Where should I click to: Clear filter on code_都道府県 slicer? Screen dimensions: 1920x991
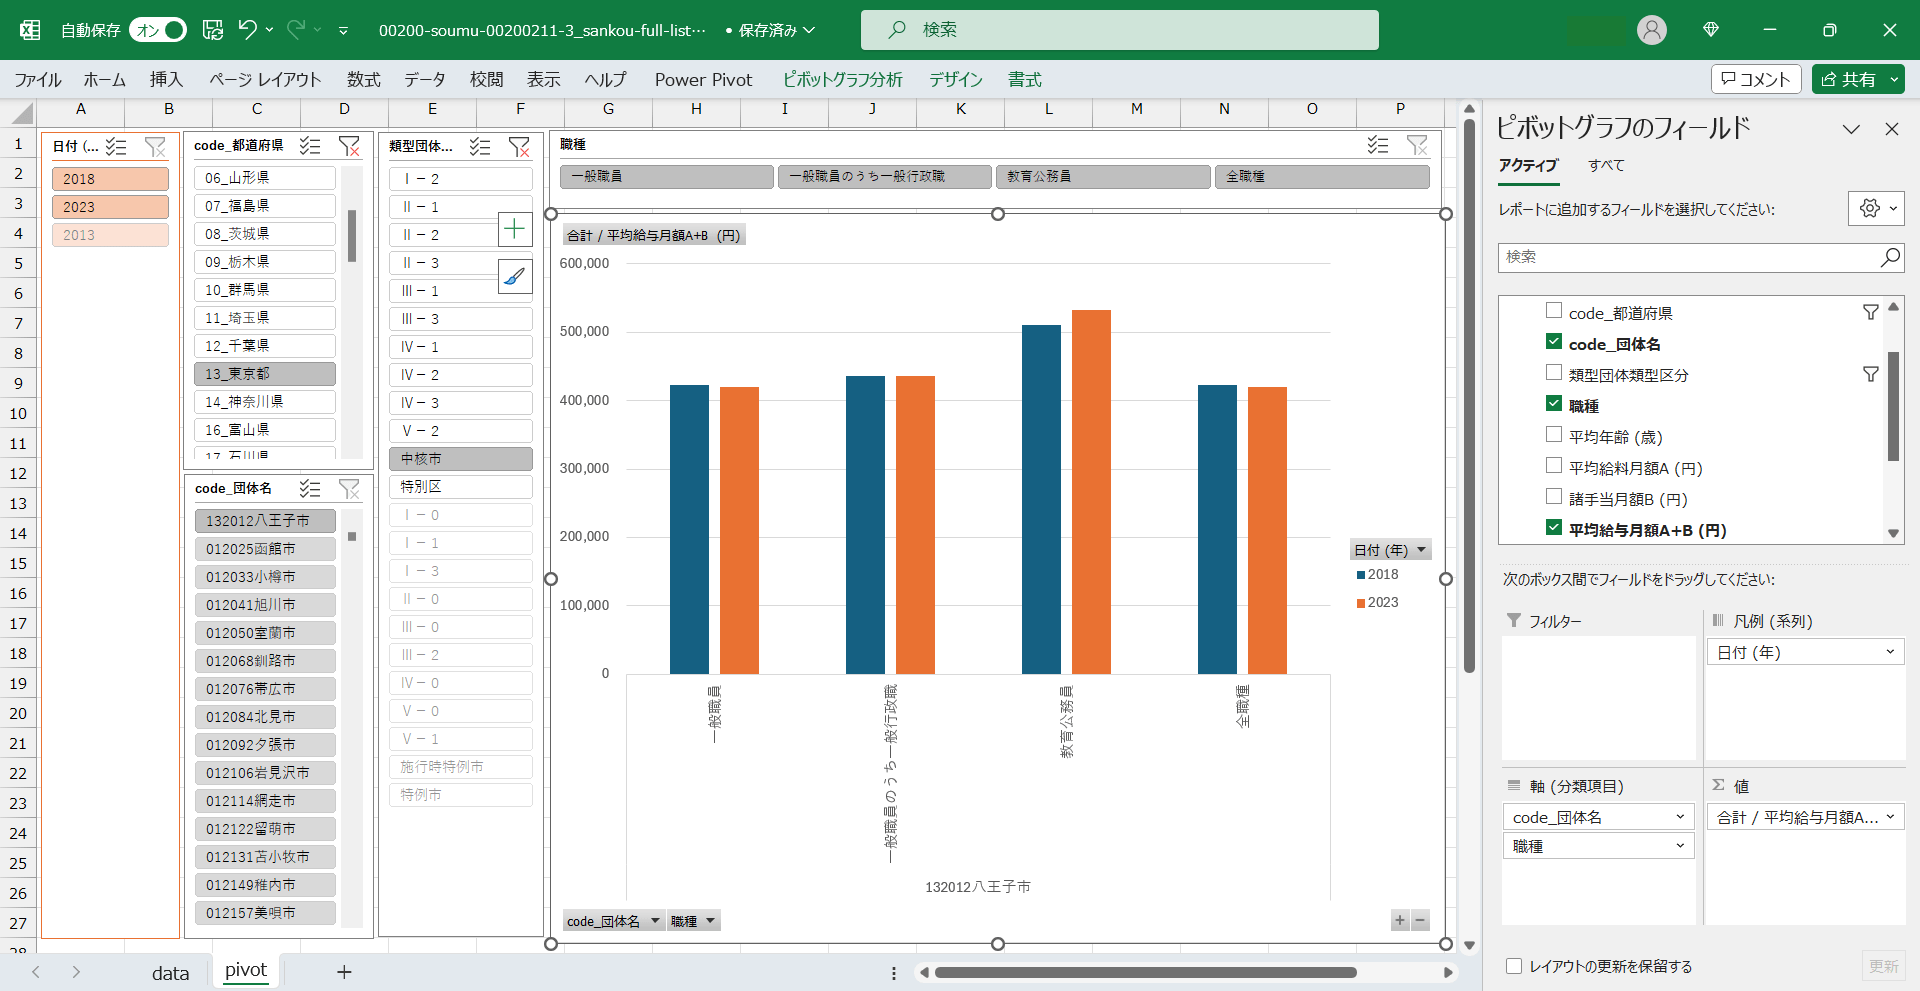tap(349, 146)
